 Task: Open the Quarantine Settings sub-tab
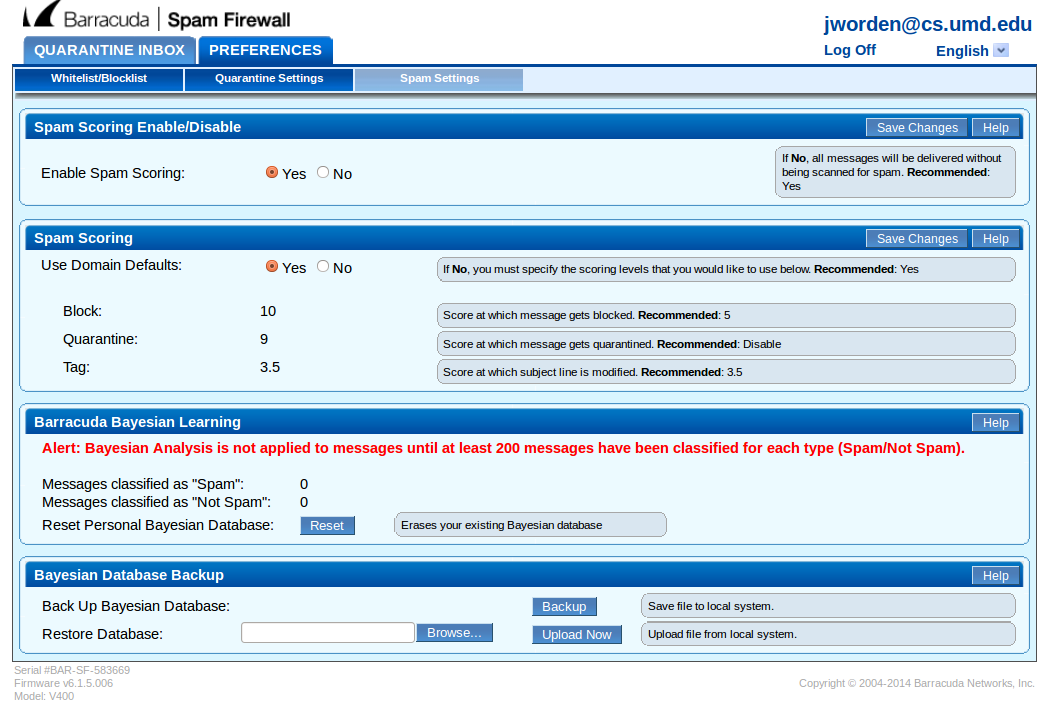269,79
